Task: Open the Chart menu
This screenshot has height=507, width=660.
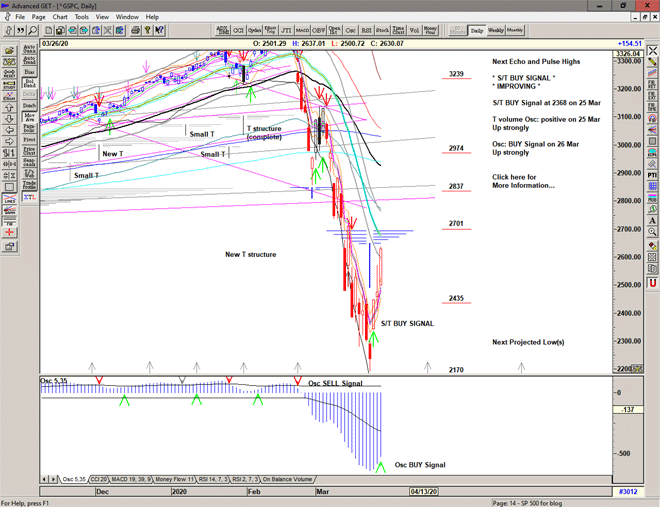Action: pos(60,17)
